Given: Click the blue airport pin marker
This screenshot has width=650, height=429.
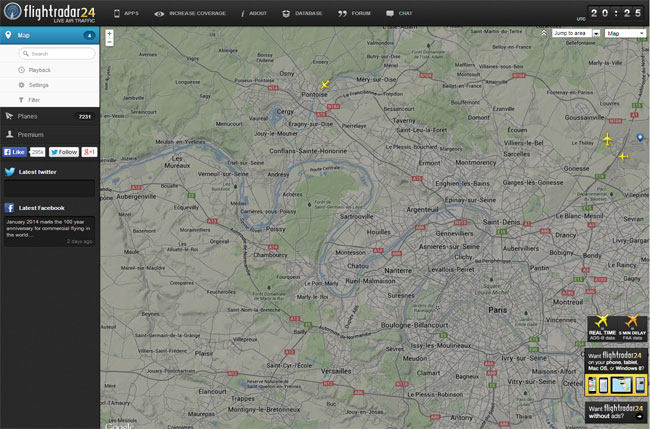Looking at the screenshot, I should click(640, 137).
